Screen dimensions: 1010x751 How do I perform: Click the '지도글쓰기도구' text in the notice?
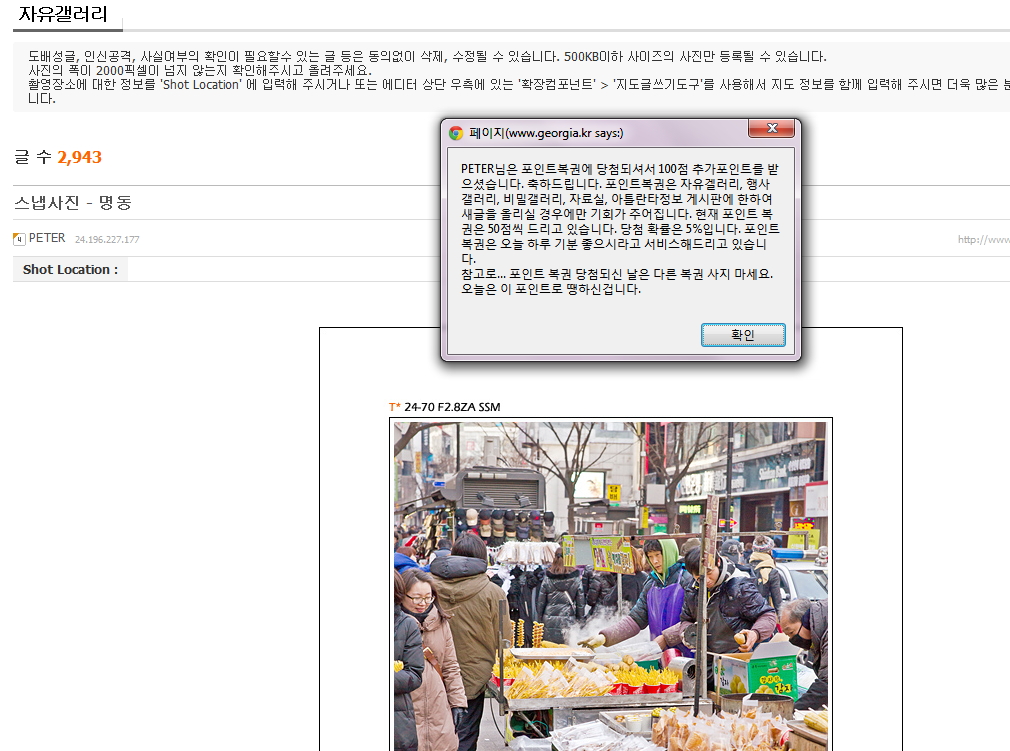(x=660, y=84)
